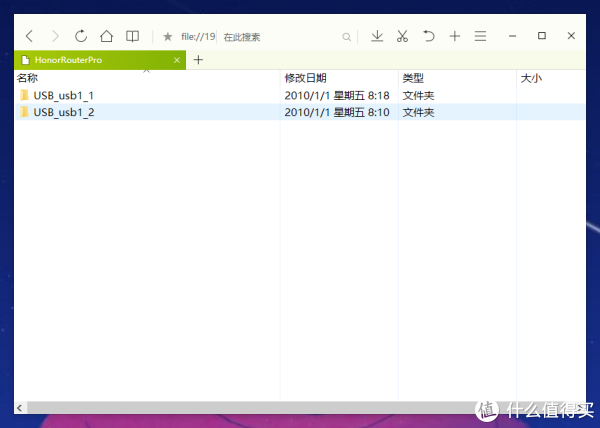The height and width of the screenshot is (428, 600).
Task: Click the scissors screenshot icon
Action: tap(402, 36)
